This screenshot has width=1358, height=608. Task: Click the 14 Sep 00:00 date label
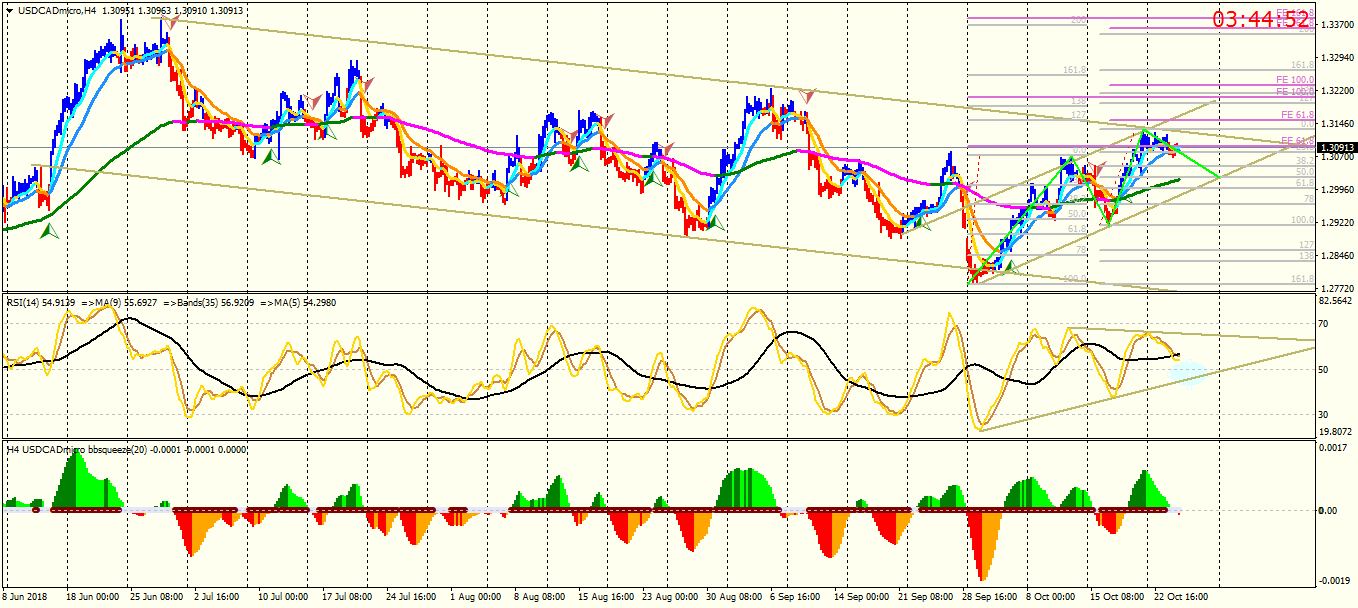[861, 597]
